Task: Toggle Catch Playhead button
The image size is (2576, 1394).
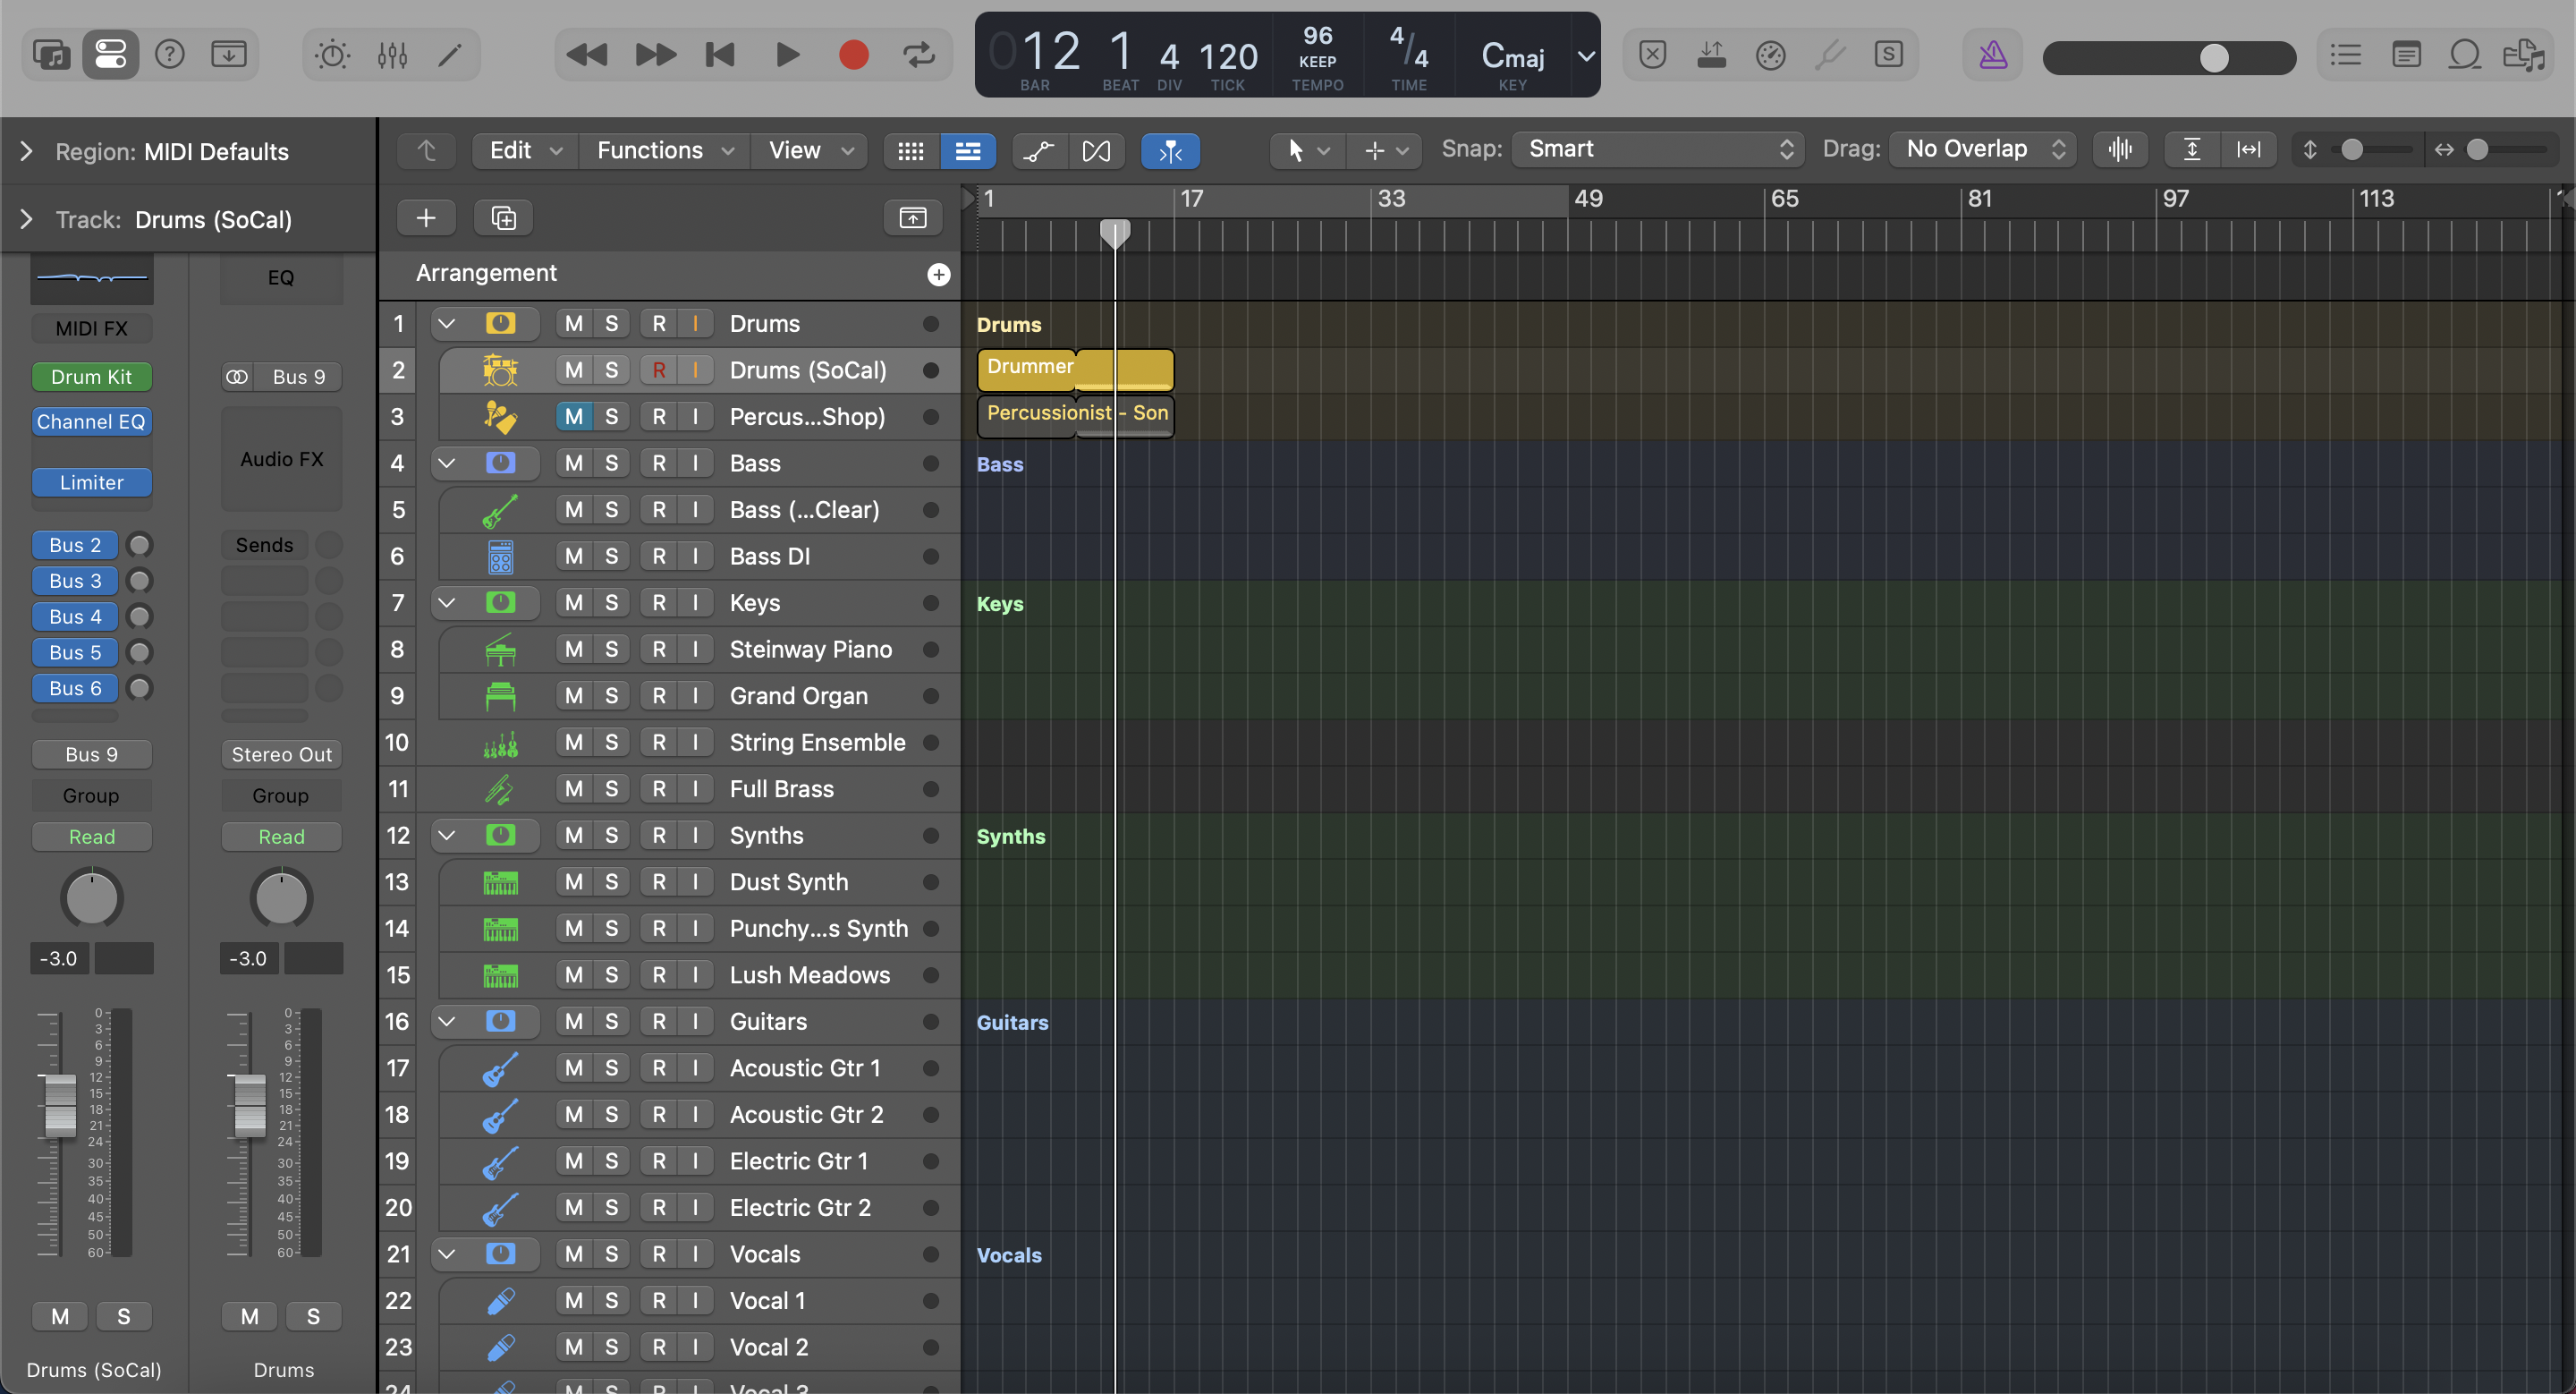Action: (x=1170, y=151)
